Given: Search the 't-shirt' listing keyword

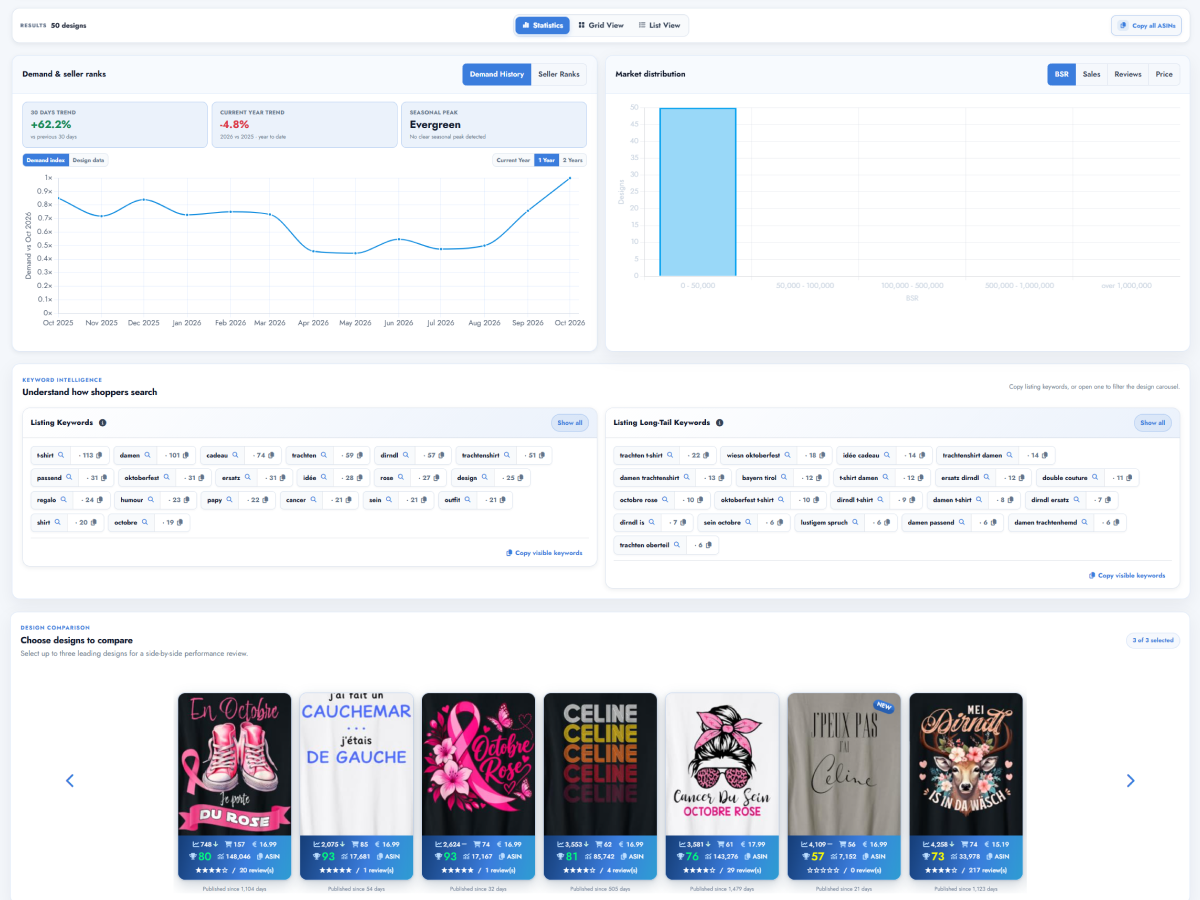Looking at the screenshot, I should 61,455.
